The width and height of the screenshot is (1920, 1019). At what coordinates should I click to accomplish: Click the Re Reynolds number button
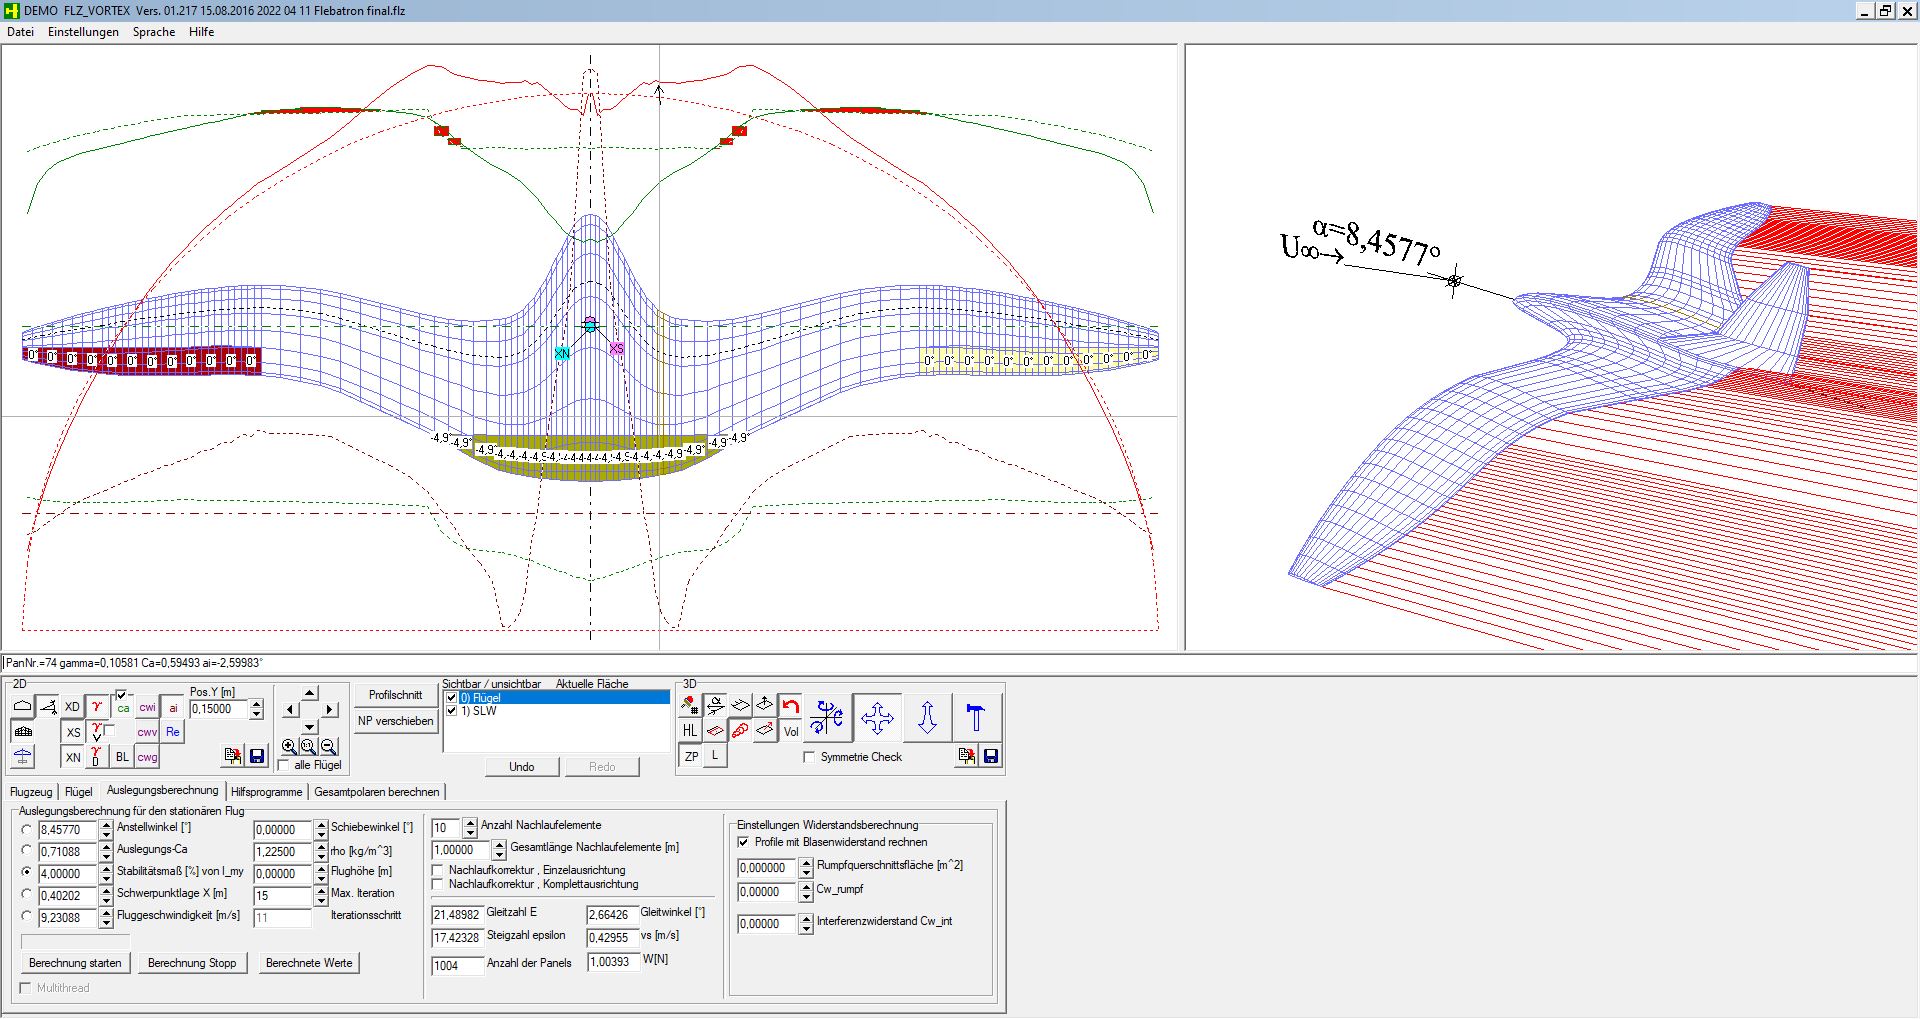173,732
